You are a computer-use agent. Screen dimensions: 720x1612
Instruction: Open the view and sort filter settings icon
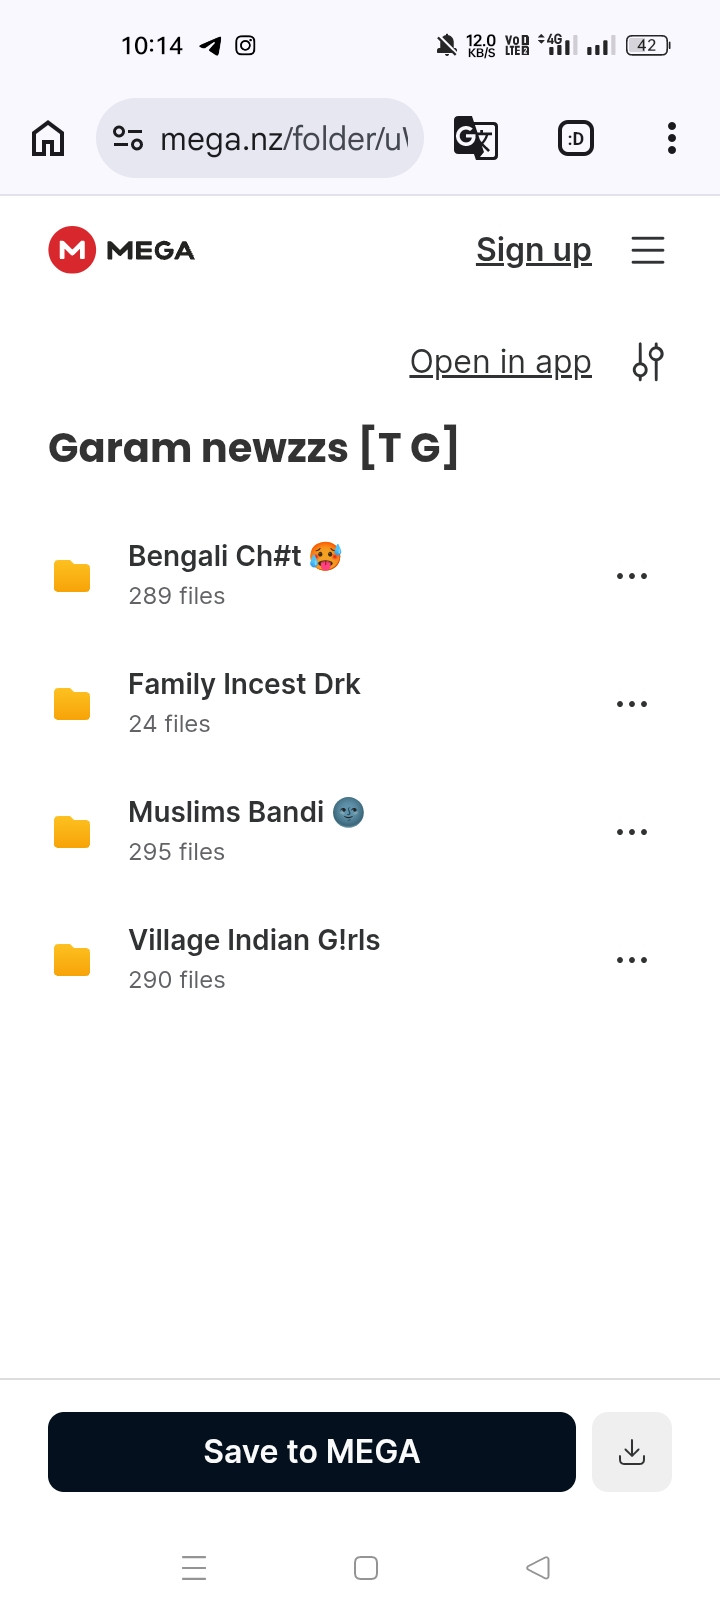pyautogui.click(x=648, y=362)
